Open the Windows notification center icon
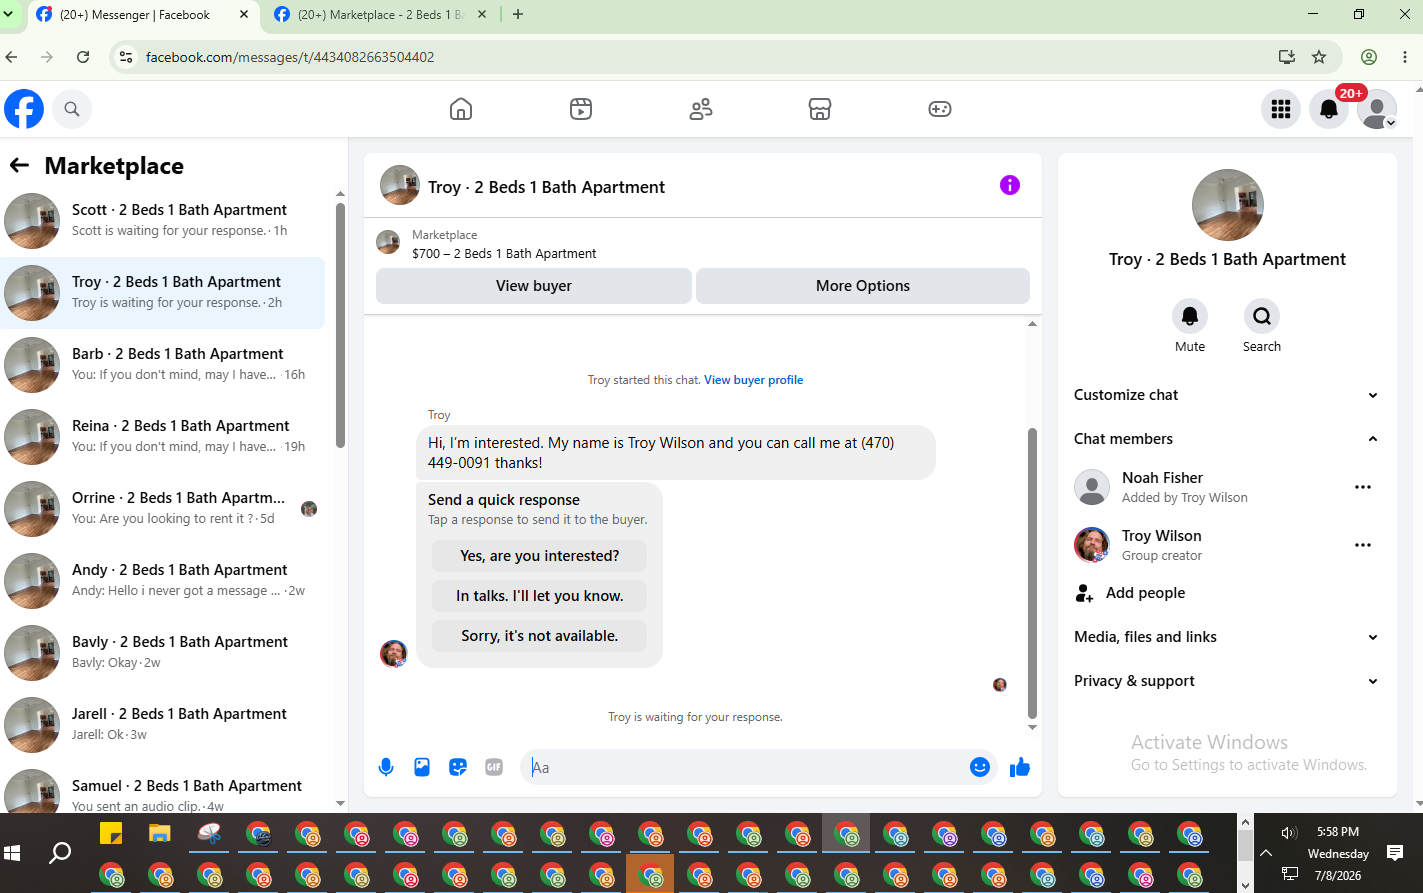This screenshot has width=1423, height=893. coord(1395,853)
